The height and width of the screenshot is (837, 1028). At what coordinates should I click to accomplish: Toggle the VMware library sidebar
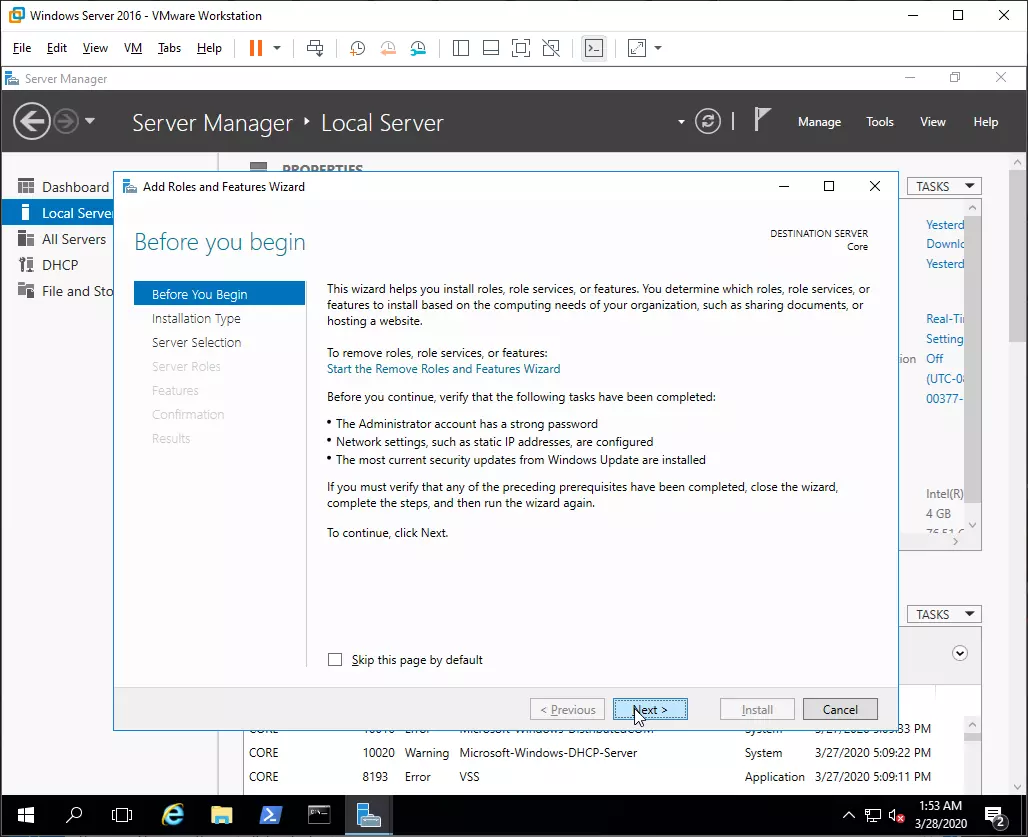pos(461,48)
